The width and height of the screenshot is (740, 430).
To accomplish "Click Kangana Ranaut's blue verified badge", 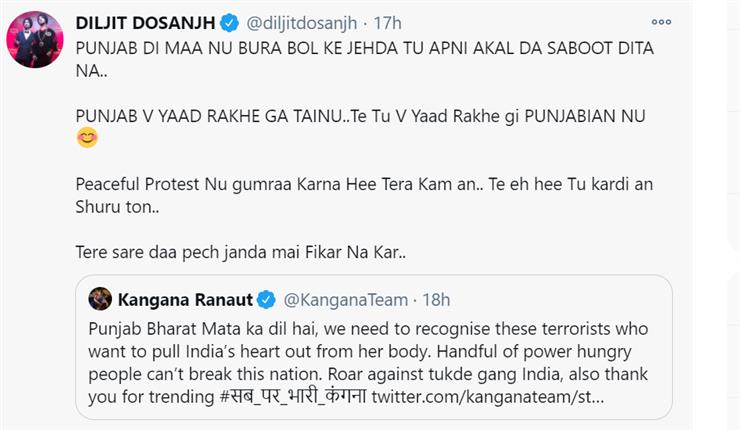I will click(266, 300).
